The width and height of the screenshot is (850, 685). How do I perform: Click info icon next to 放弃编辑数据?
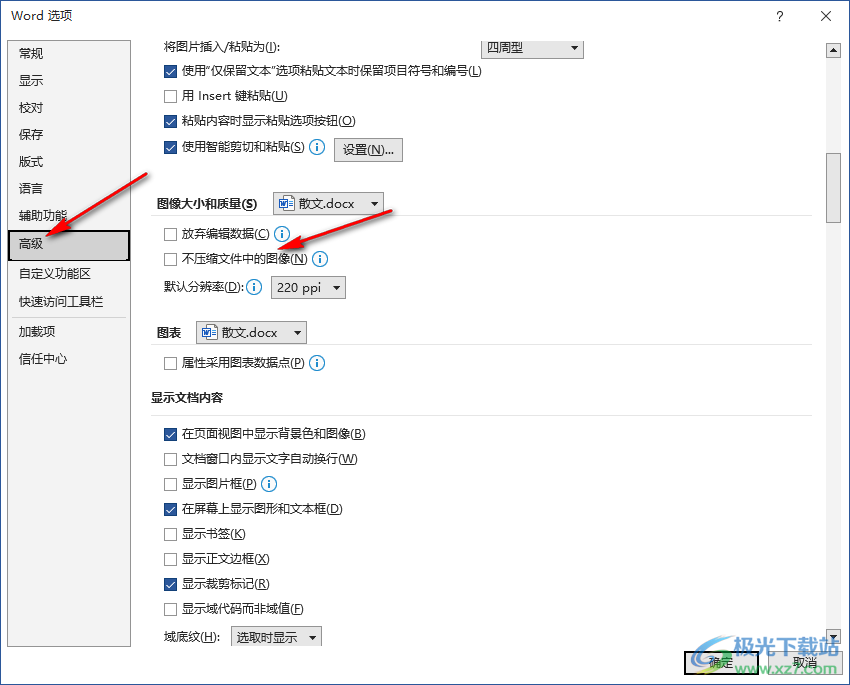tap(282, 234)
